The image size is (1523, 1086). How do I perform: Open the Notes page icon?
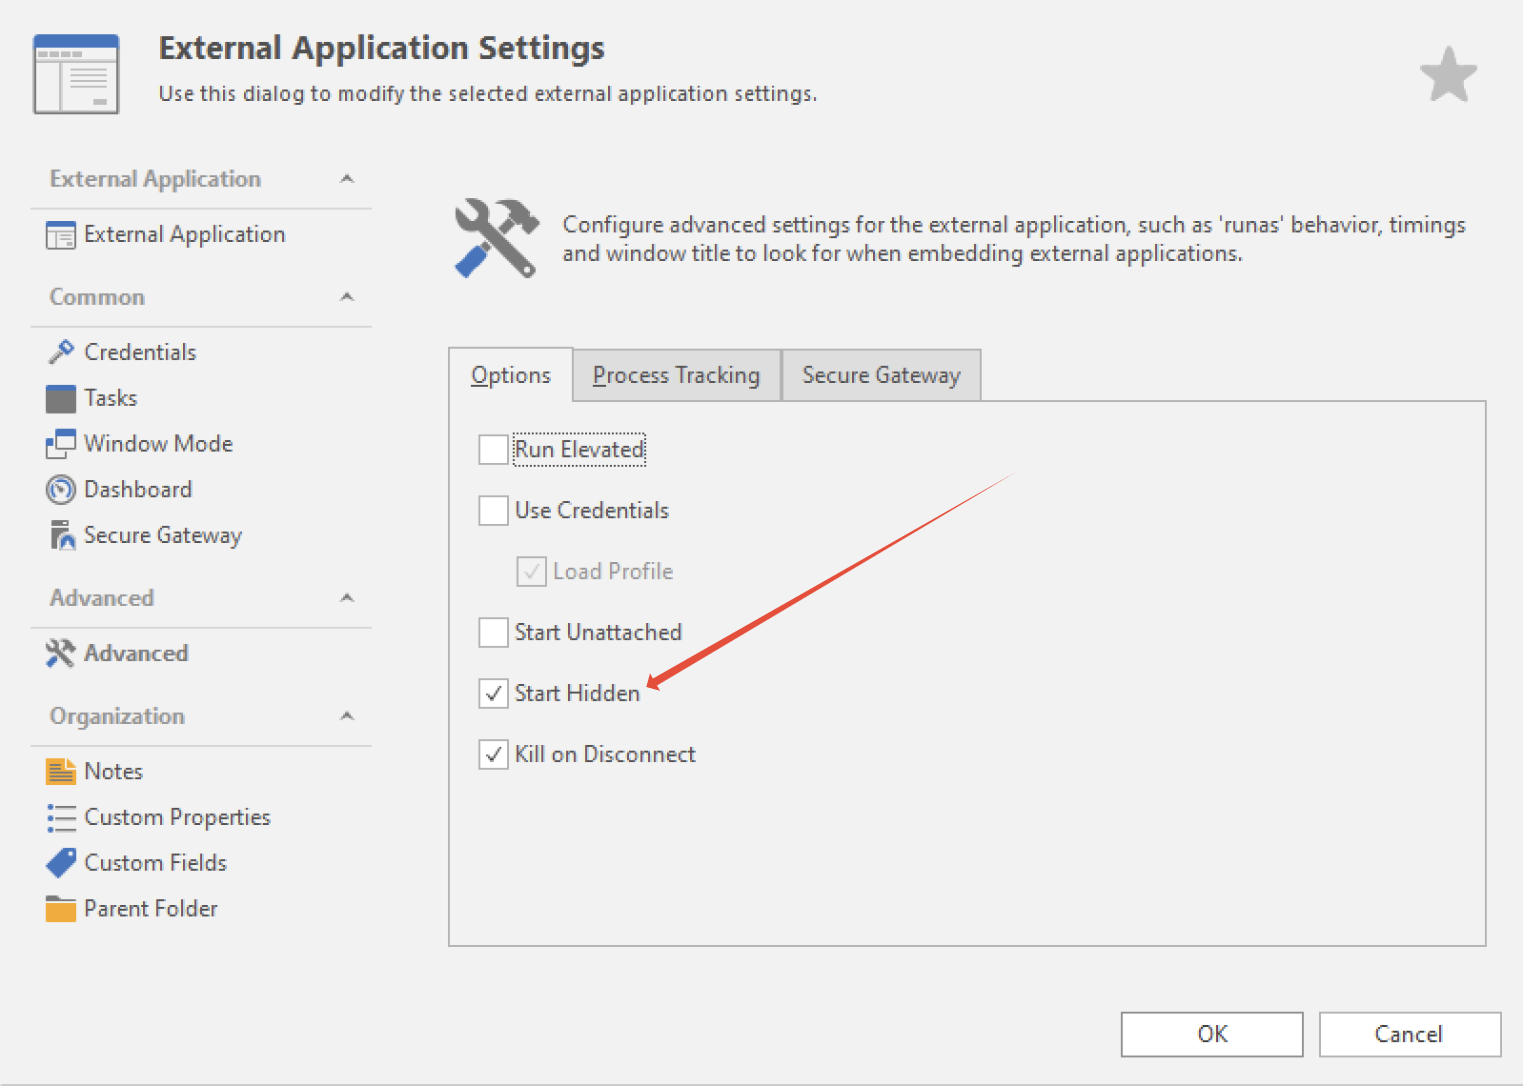pyautogui.click(x=61, y=771)
